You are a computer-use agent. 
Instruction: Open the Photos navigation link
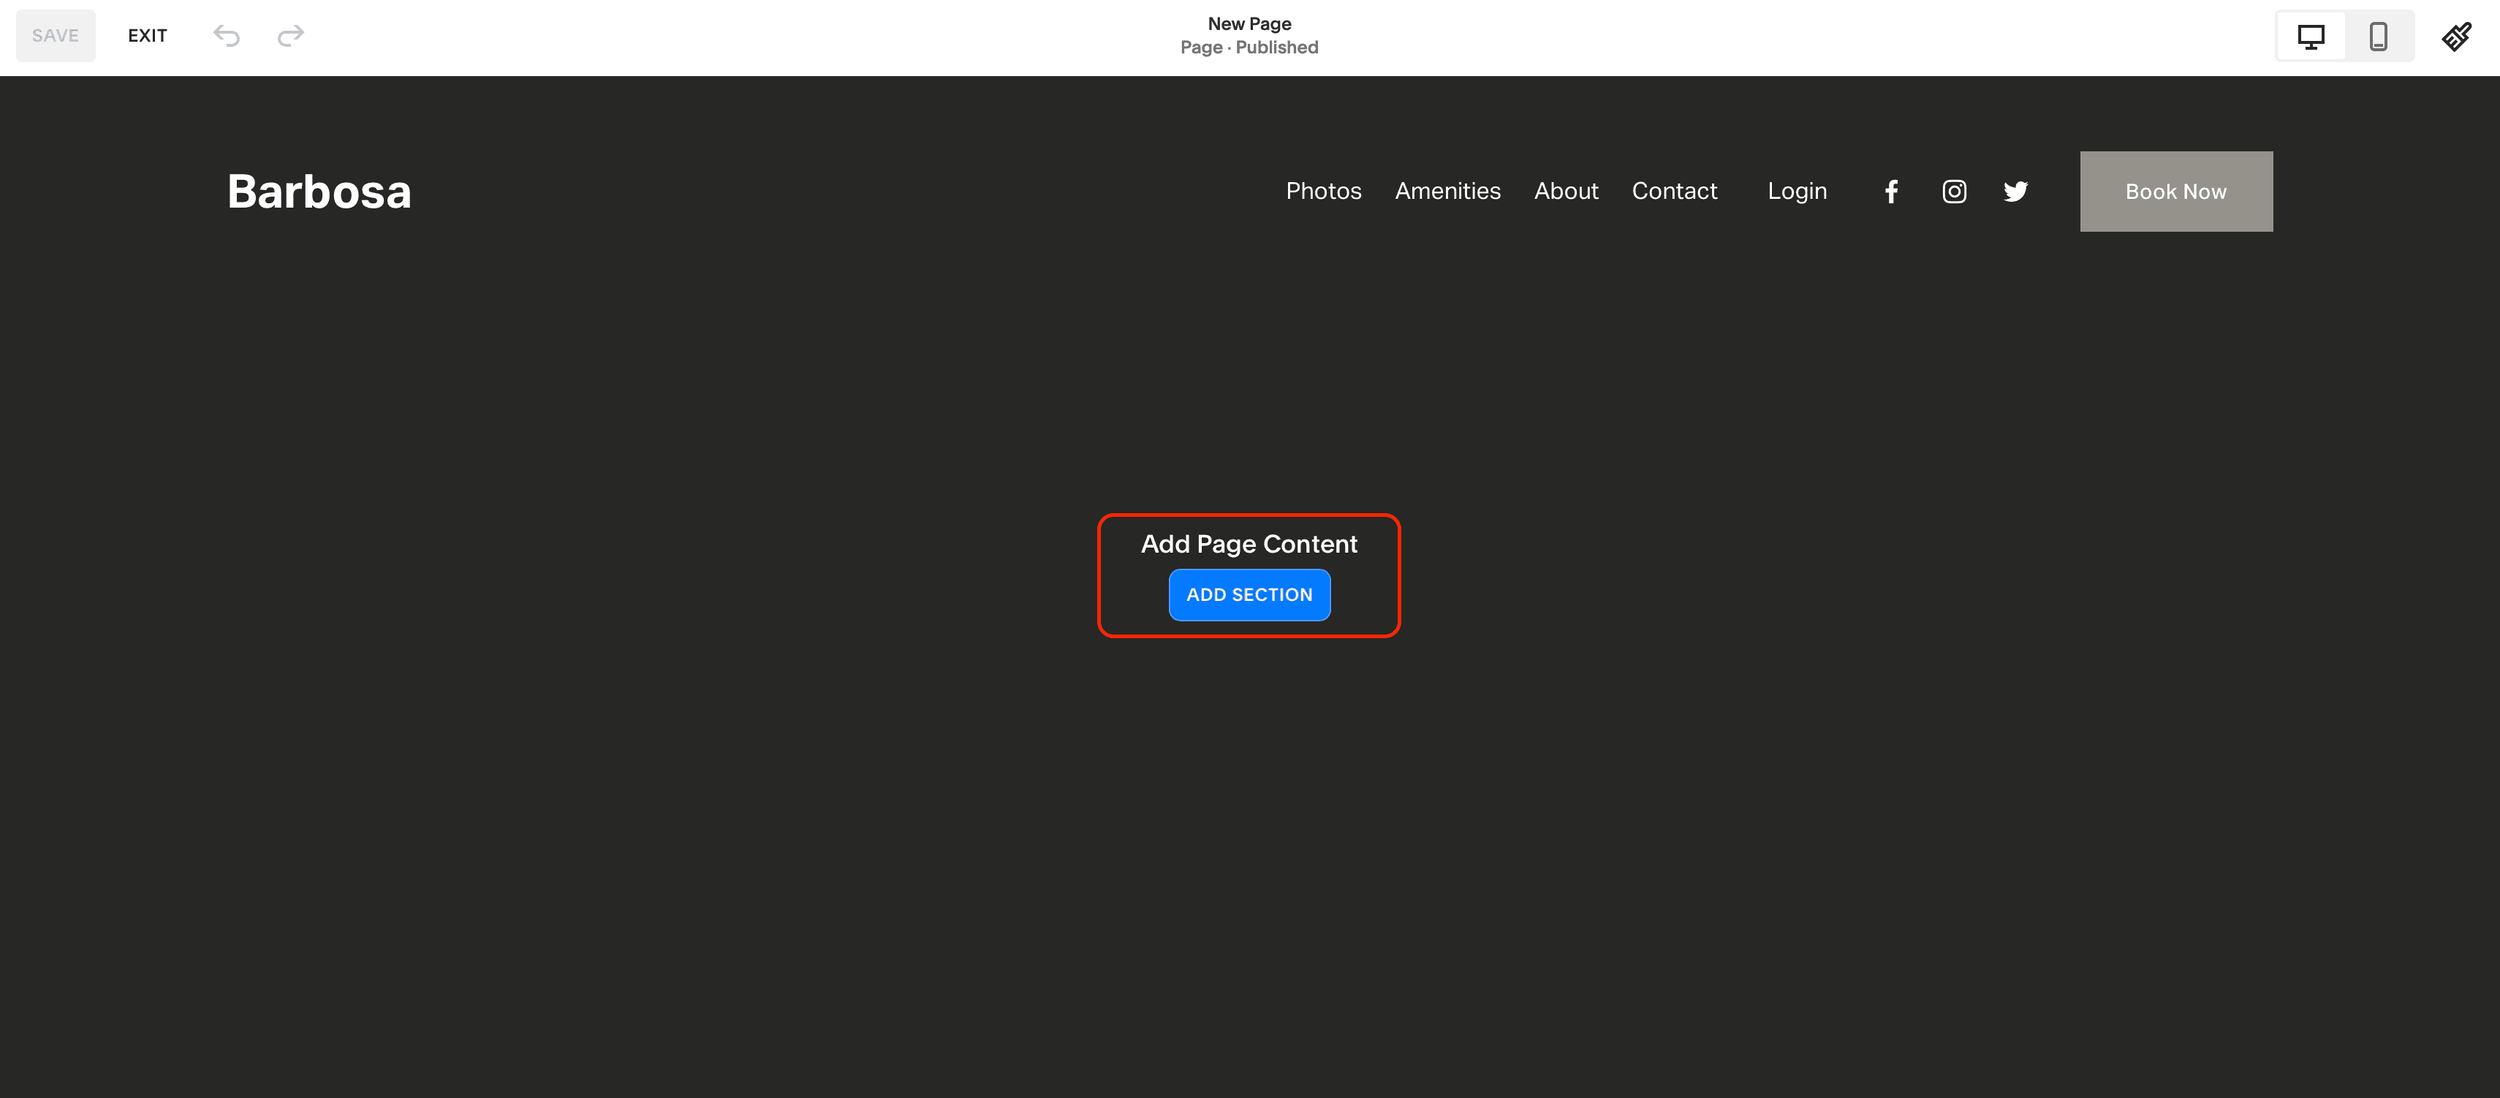(x=1323, y=191)
